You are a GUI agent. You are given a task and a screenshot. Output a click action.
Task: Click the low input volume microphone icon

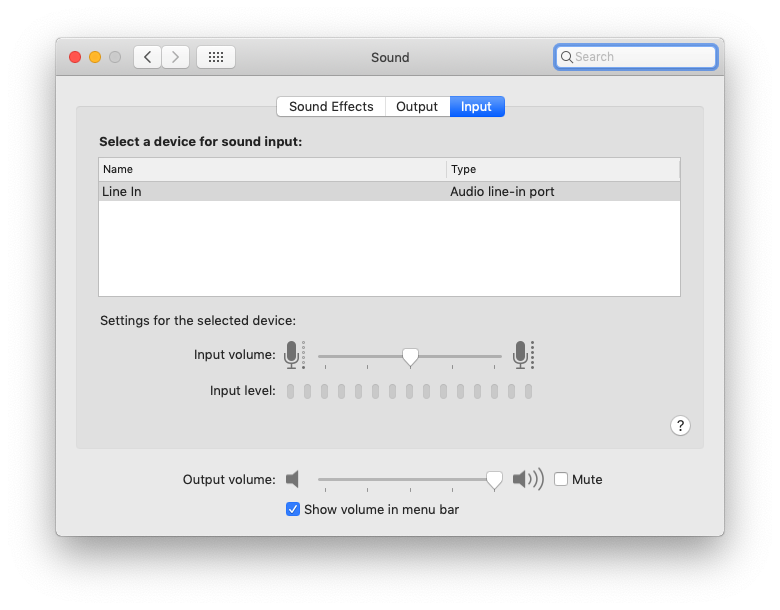pos(292,354)
